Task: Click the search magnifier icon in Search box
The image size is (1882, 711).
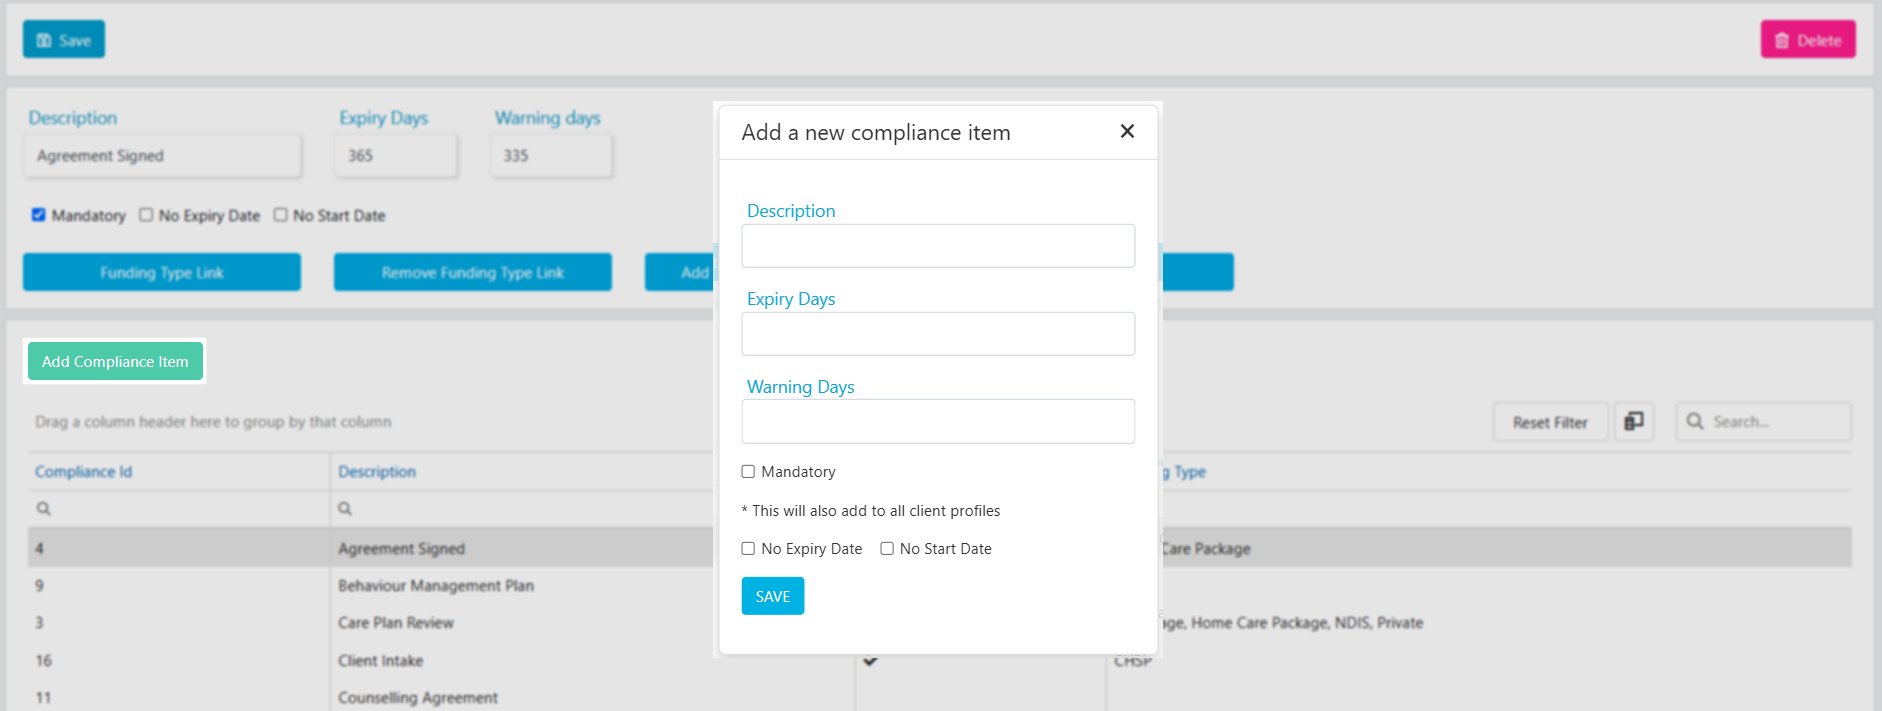Action: point(1695,422)
